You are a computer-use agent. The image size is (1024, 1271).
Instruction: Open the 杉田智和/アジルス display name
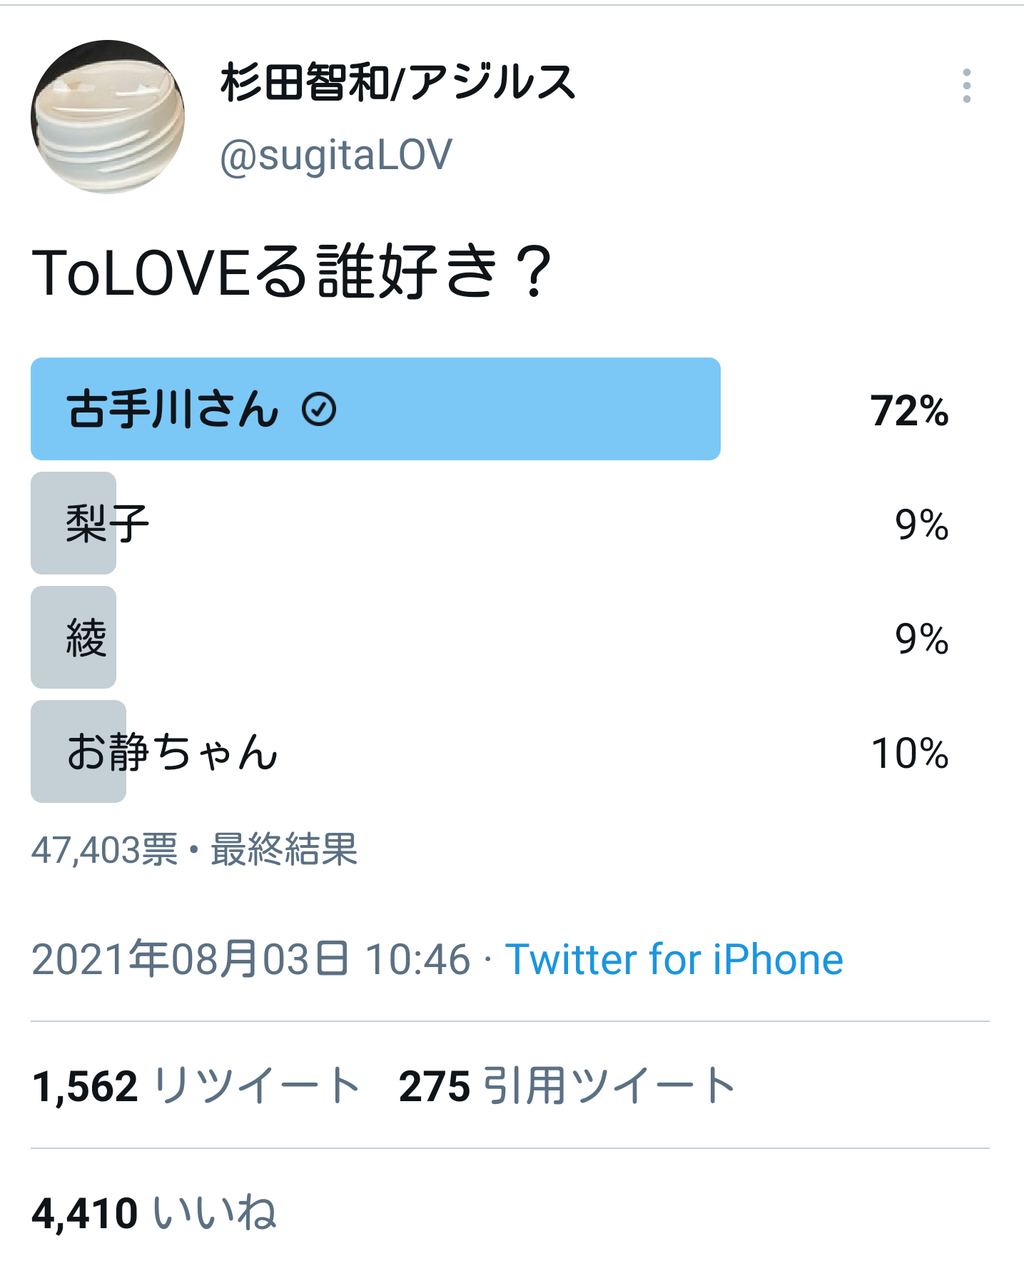(398, 83)
